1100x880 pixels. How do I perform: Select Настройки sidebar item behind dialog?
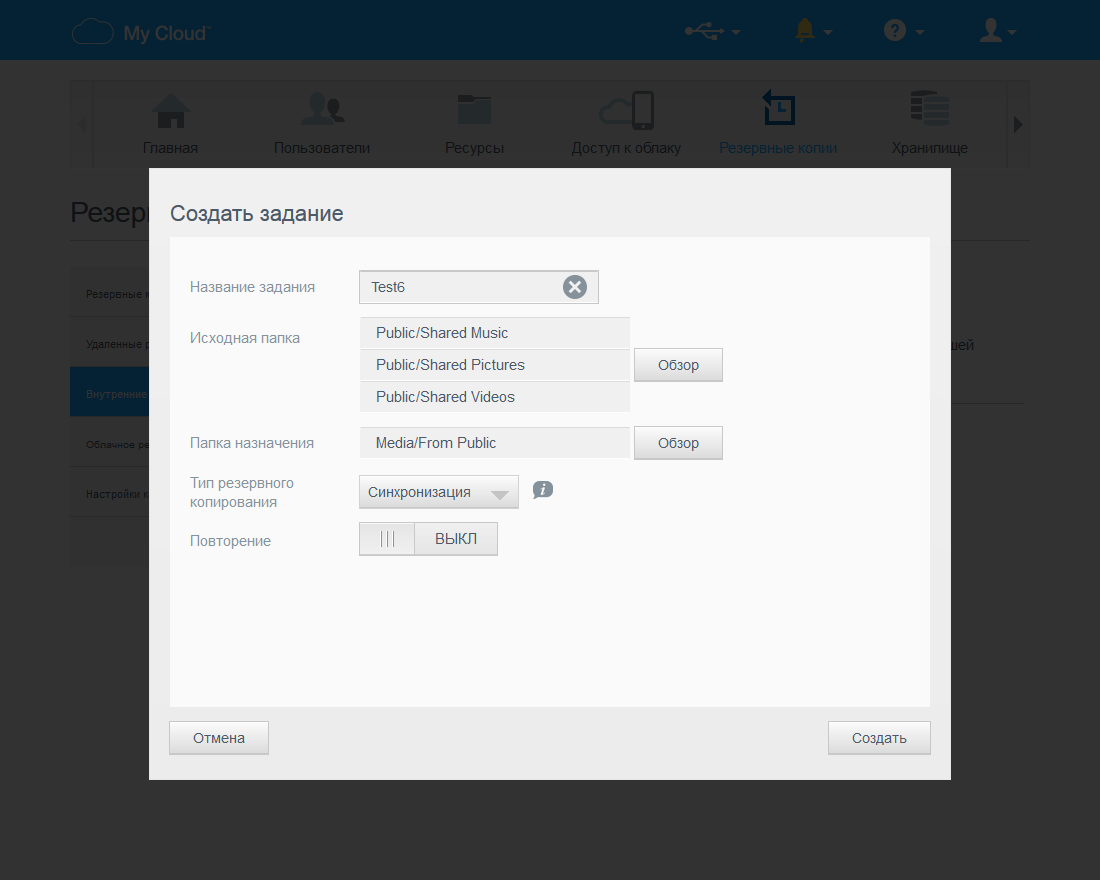tap(109, 494)
